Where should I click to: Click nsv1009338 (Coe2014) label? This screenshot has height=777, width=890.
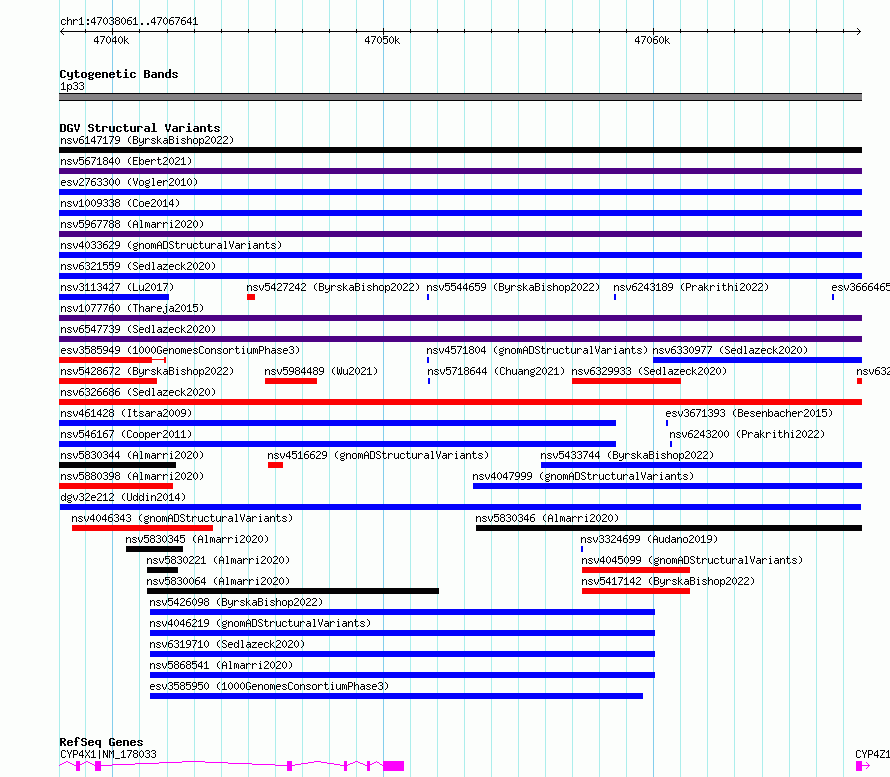click(120, 203)
